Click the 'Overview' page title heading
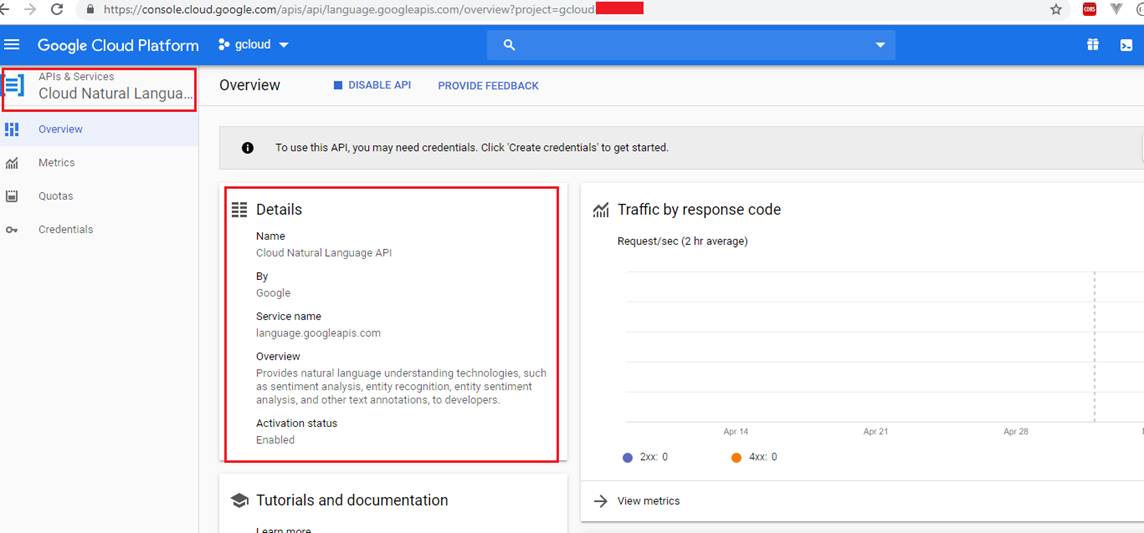Screen dimensions: 1144x533 [250, 85]
